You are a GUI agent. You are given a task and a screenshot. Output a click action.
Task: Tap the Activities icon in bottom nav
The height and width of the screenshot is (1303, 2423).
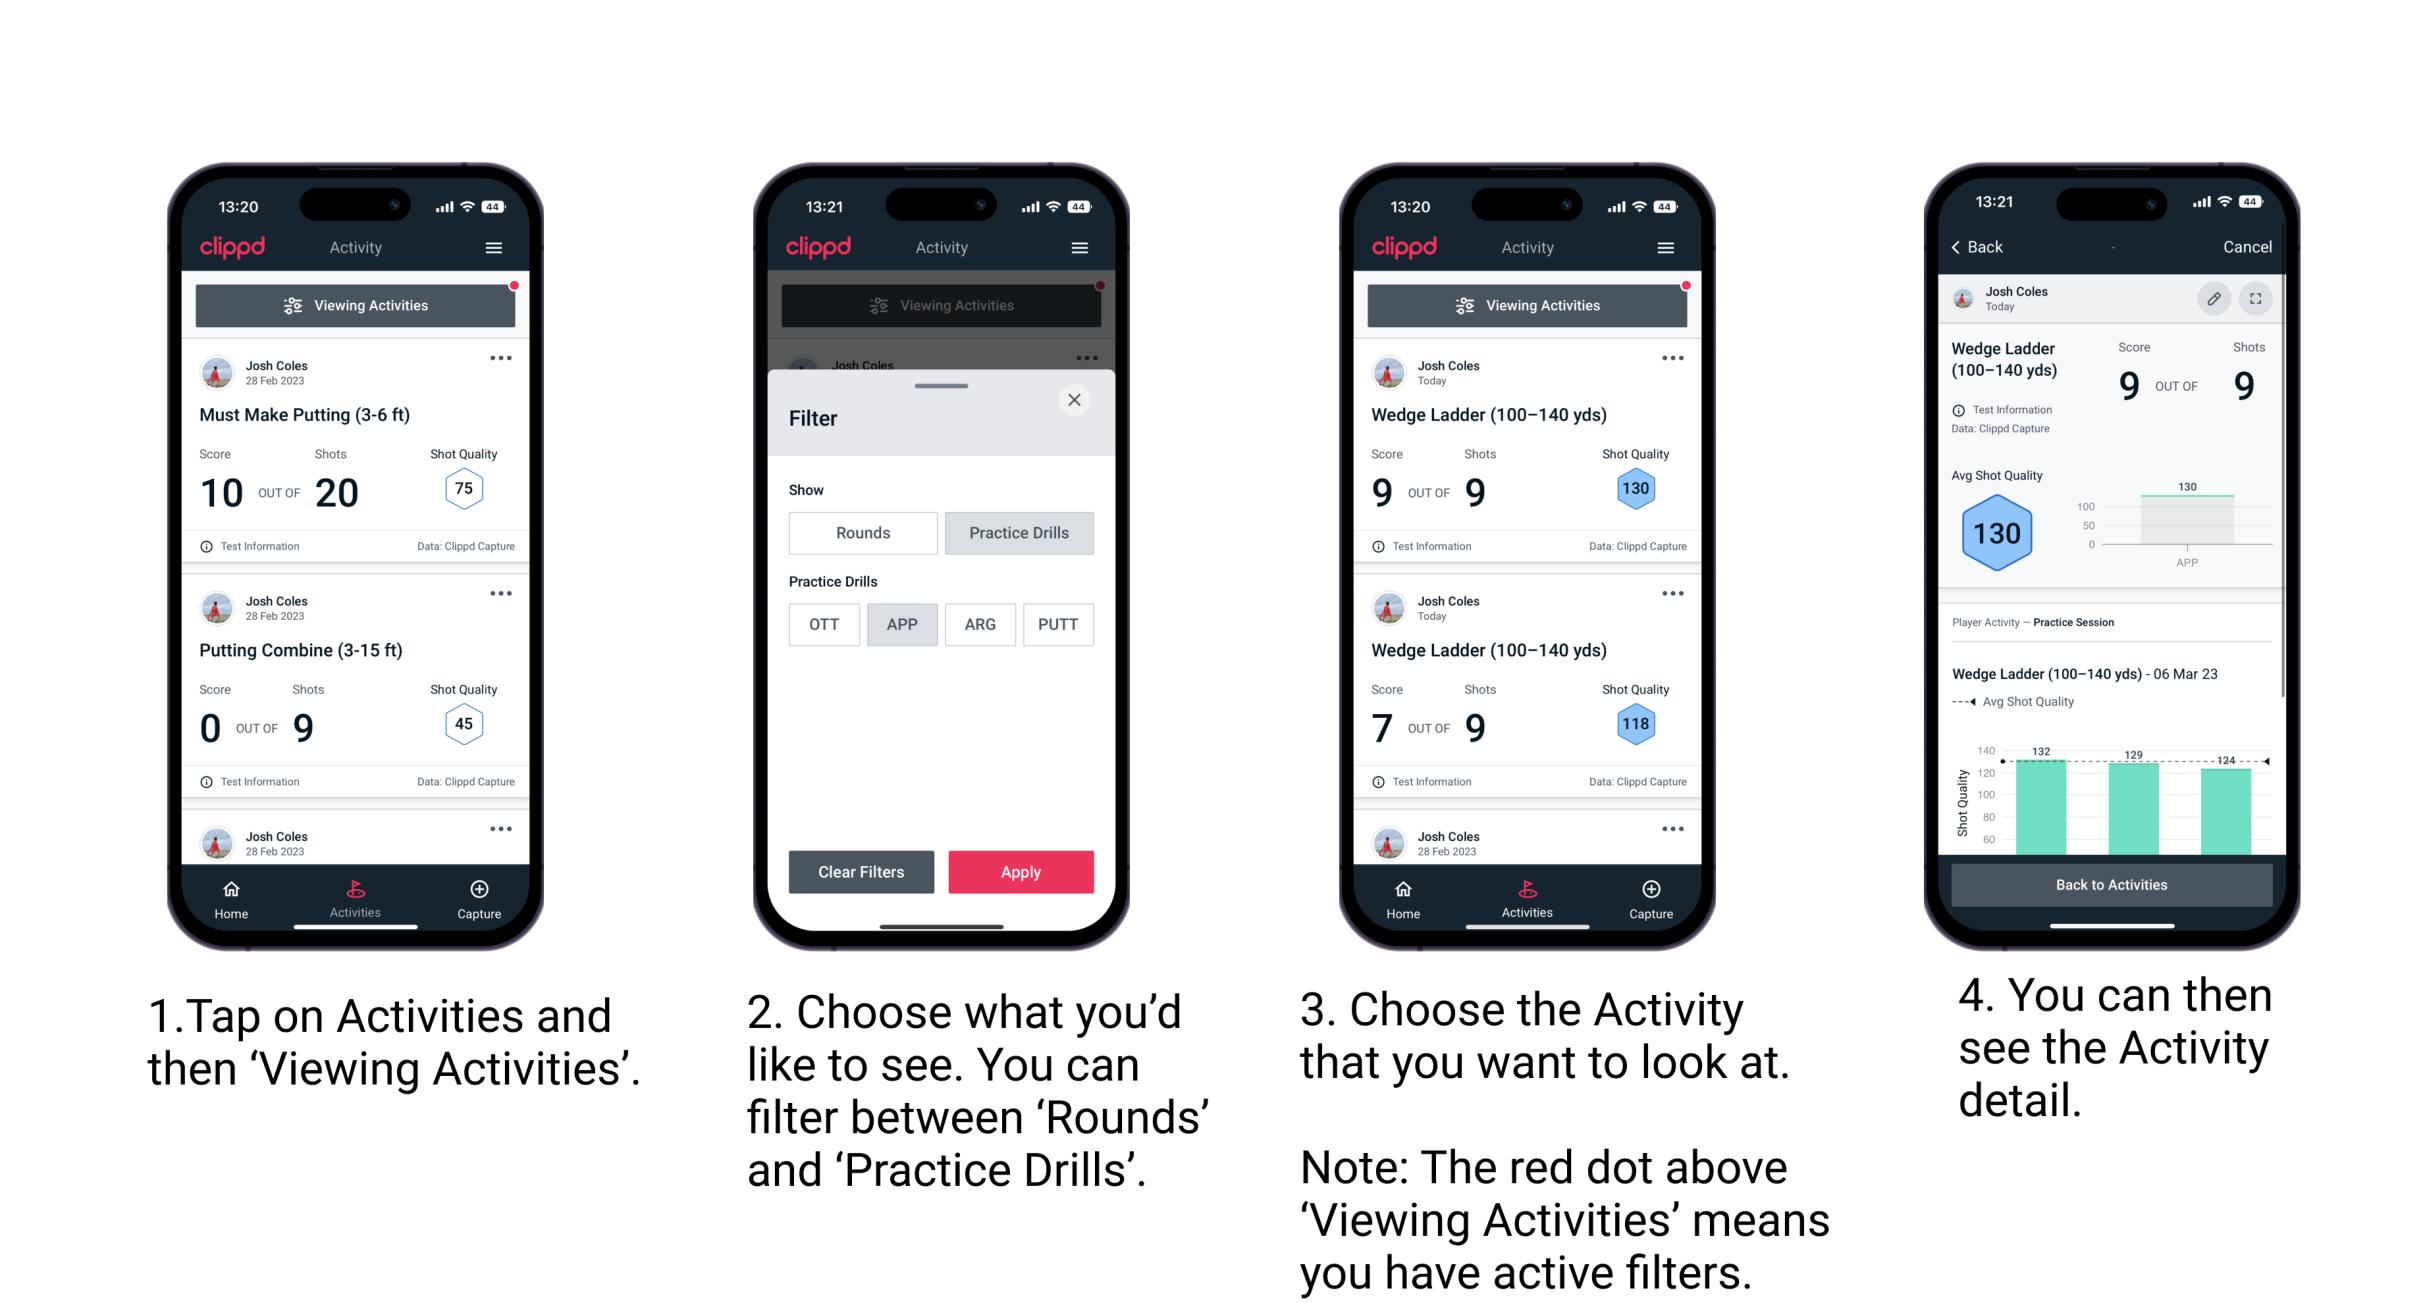coord(356,894)
